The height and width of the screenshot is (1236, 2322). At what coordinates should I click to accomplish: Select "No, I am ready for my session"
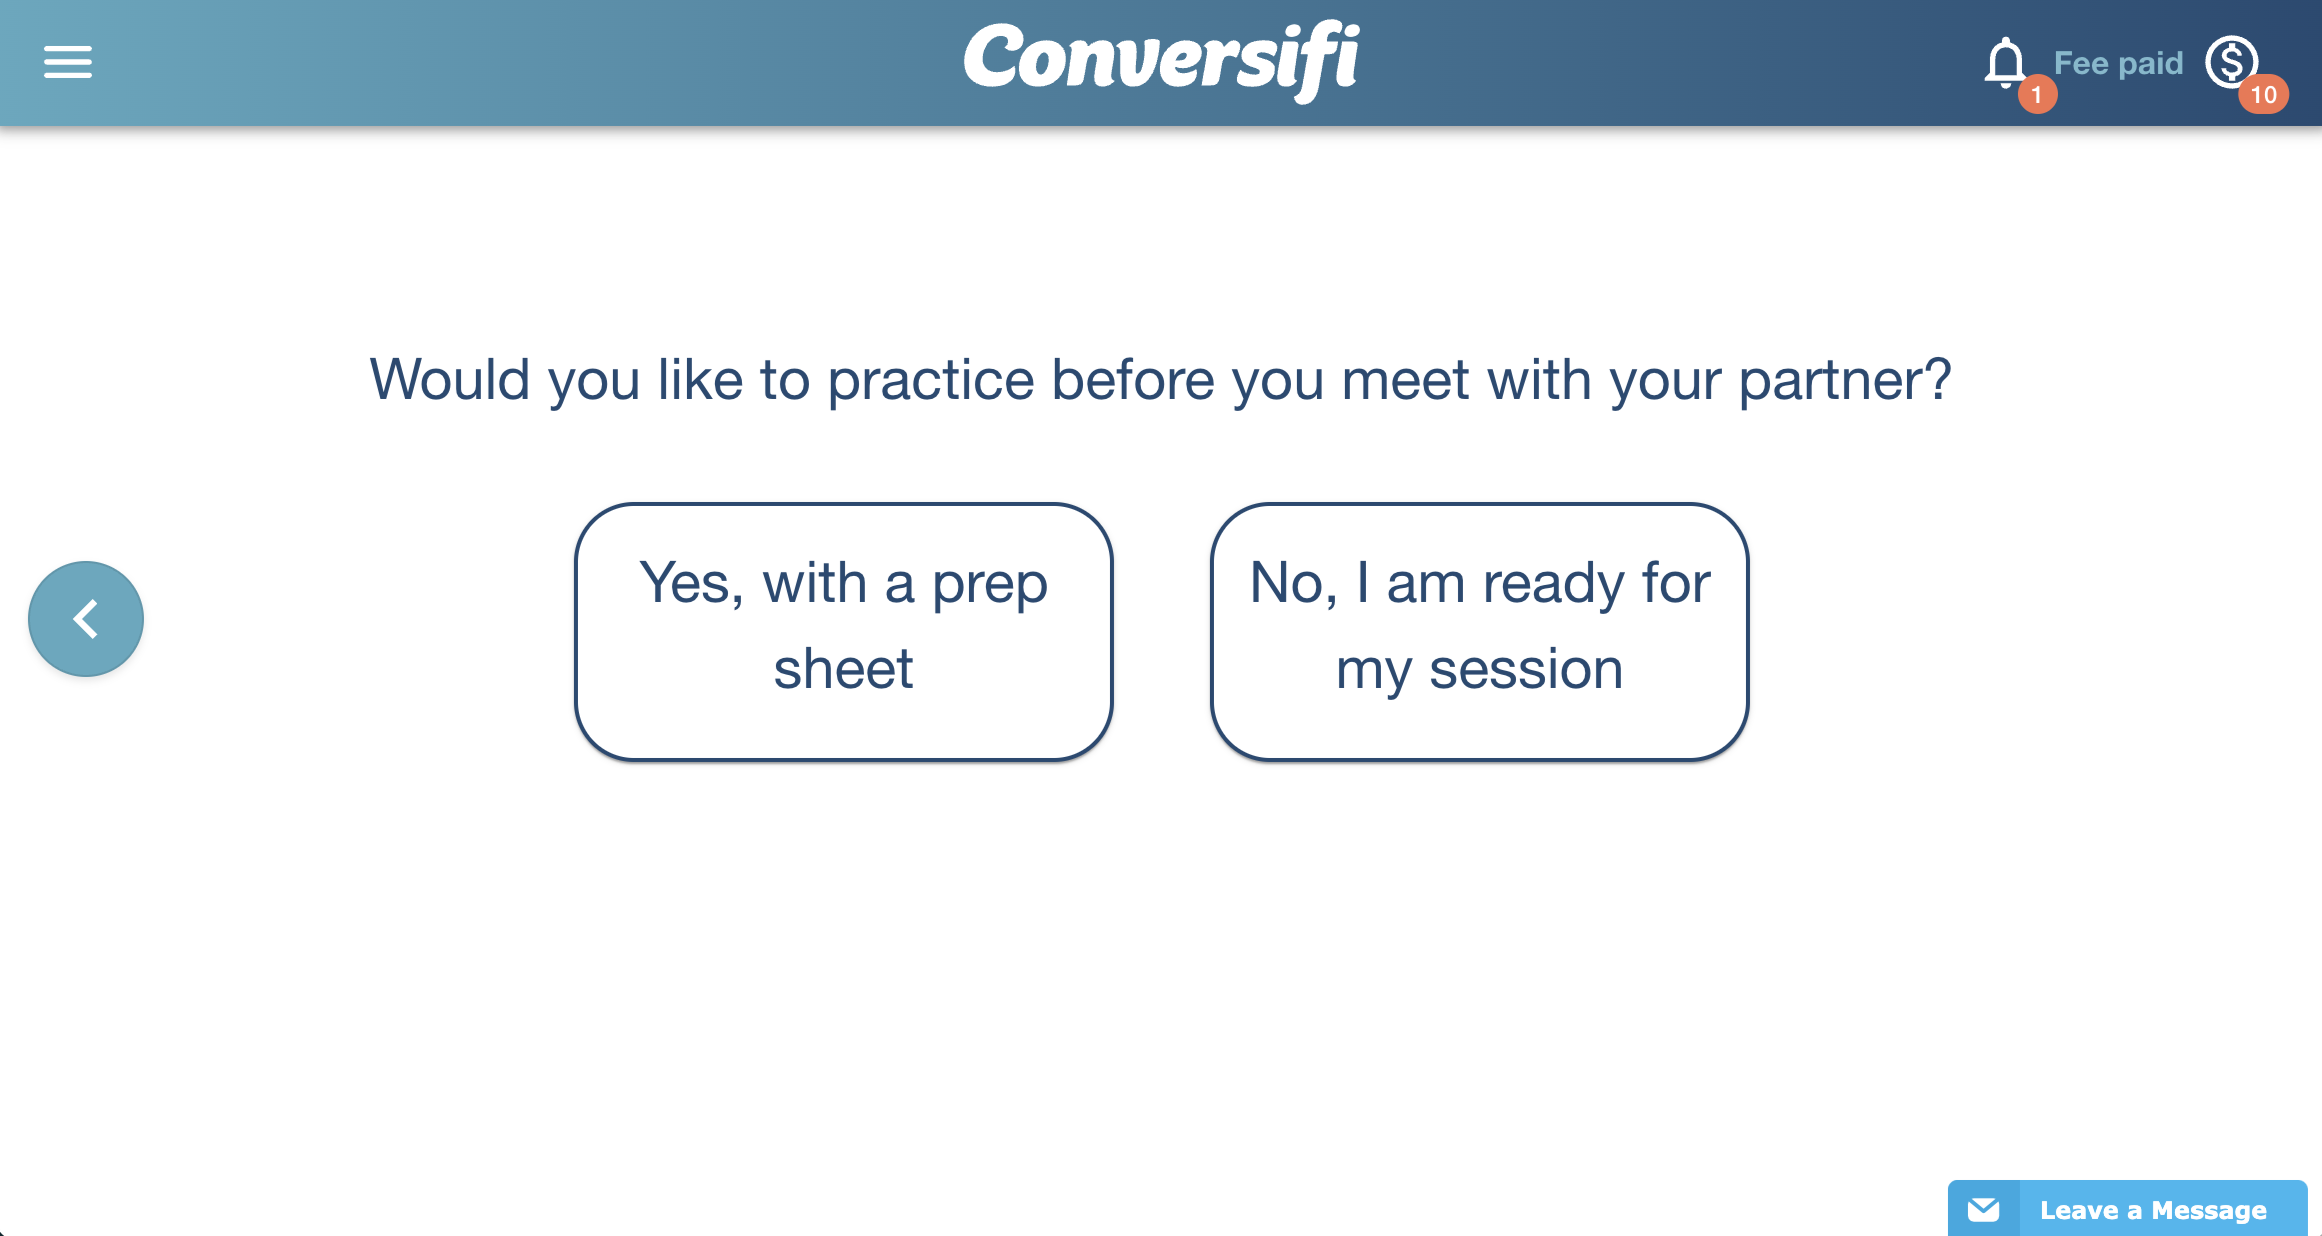[1479, 631]
